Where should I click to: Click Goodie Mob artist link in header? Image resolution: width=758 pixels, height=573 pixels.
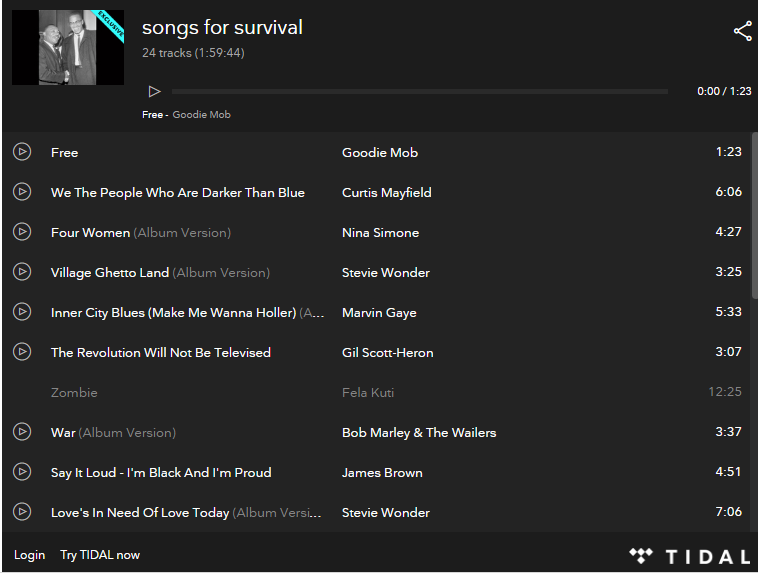point(201,115)
